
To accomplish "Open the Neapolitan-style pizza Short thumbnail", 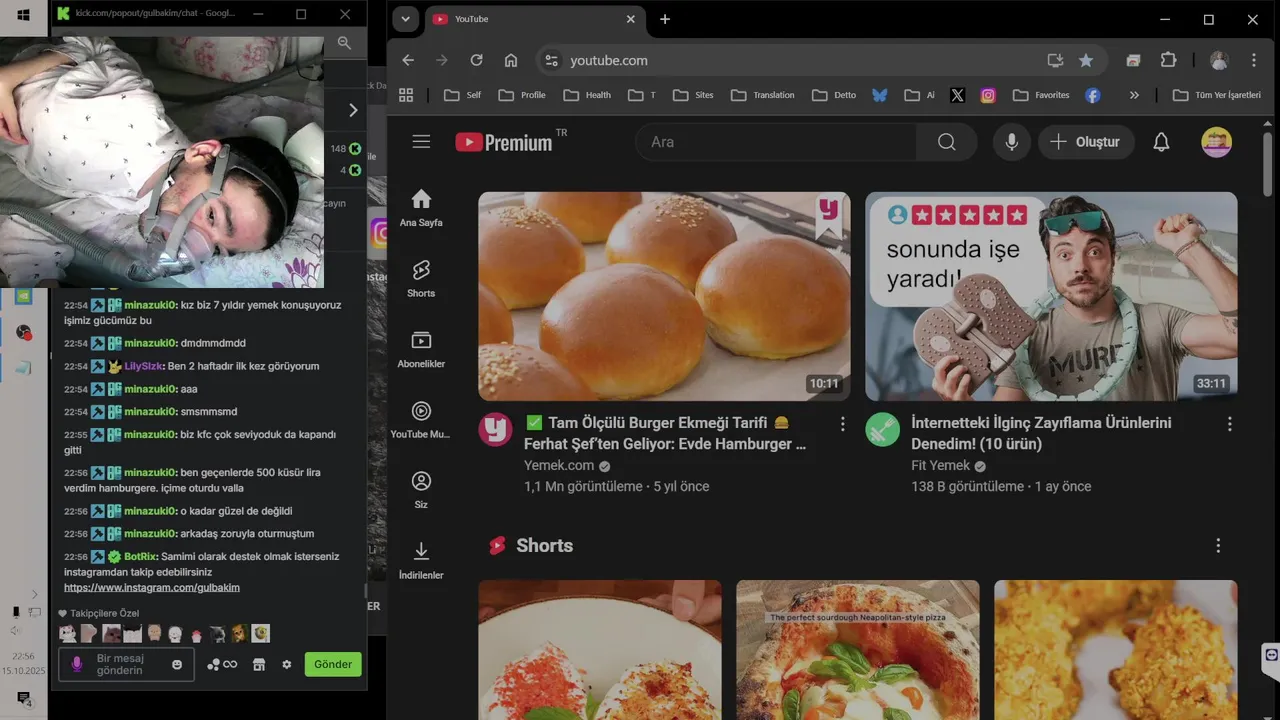I will pos(858,650).
